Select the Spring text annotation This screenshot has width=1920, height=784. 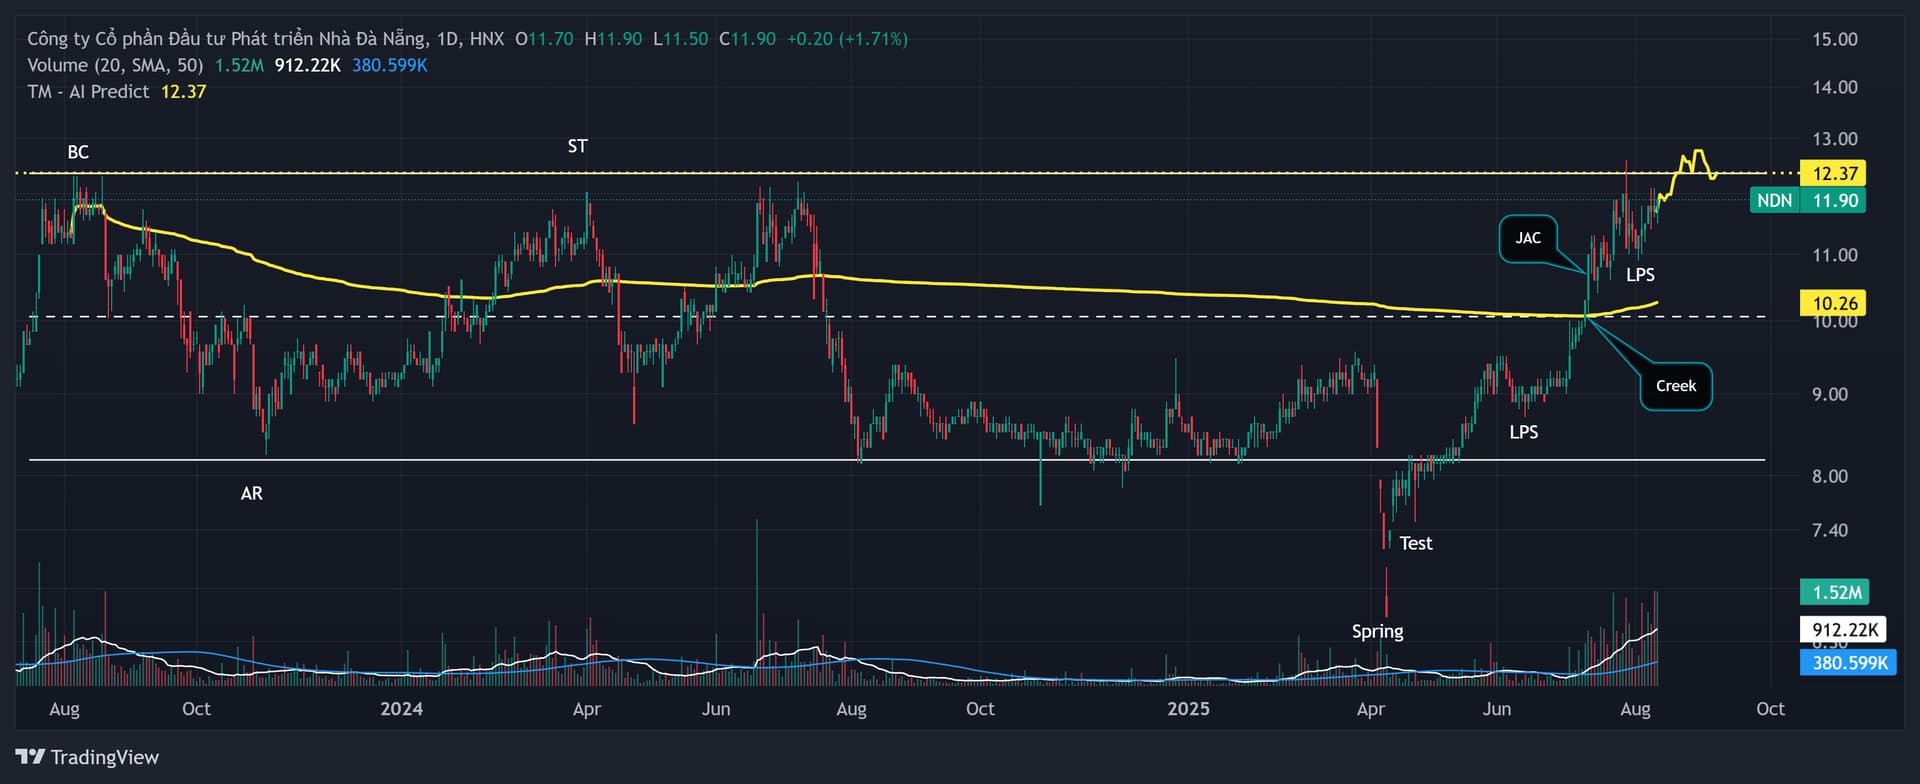point(1377,631)
